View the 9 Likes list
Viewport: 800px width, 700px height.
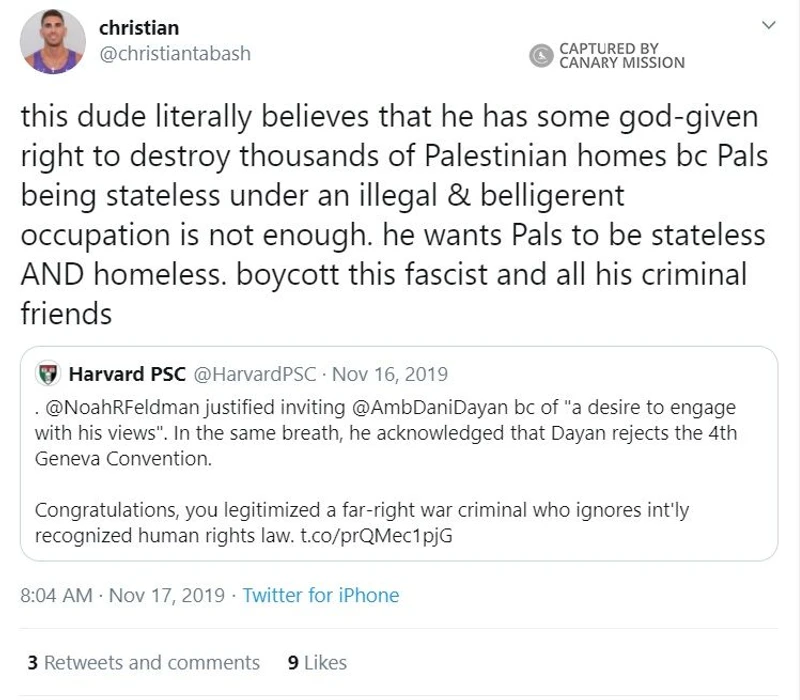click(x=317, y=663)
